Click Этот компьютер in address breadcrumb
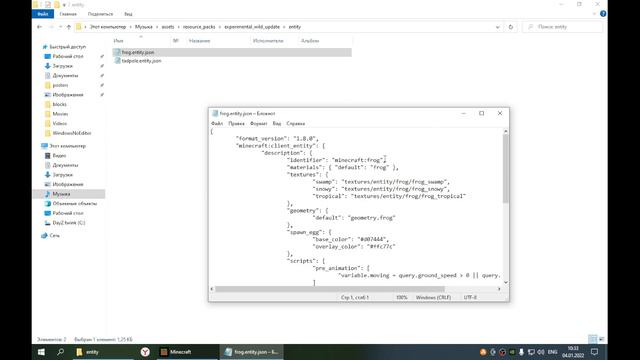This screenshot has width=640, height=360. pyautogui.click(x=108, y=27)
